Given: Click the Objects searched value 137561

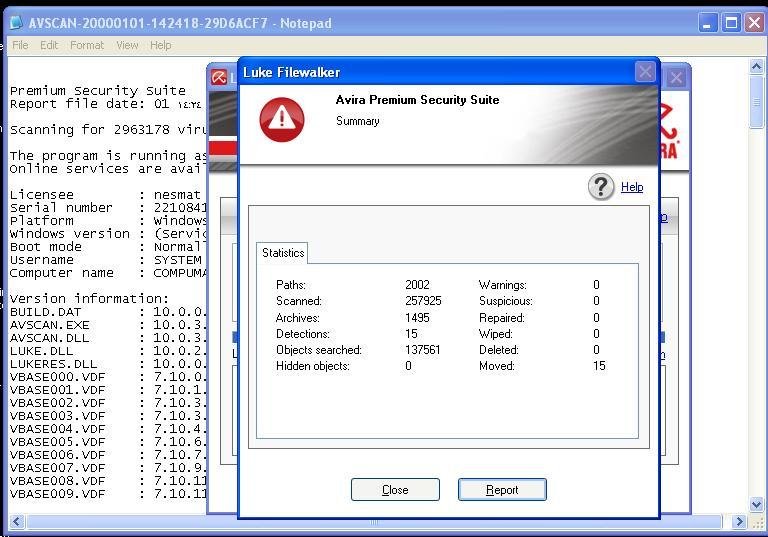Looking at the screenshot, I should coord(423,350).
